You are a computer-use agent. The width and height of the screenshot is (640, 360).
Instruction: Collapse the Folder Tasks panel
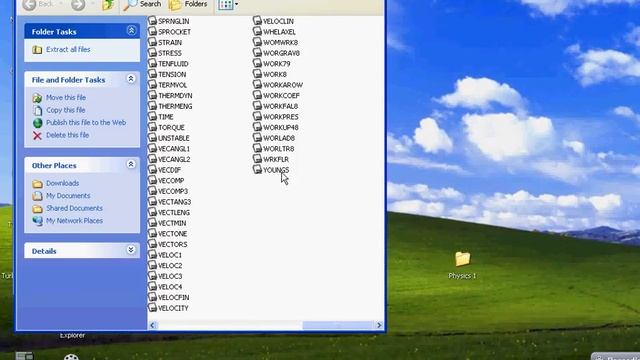[x=131, y=31]
